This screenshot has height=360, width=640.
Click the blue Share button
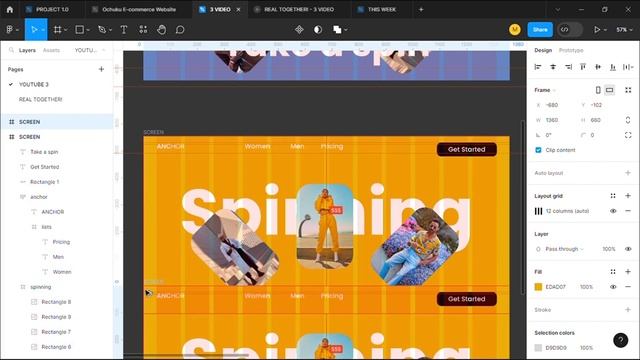click(x=540, y=29)
